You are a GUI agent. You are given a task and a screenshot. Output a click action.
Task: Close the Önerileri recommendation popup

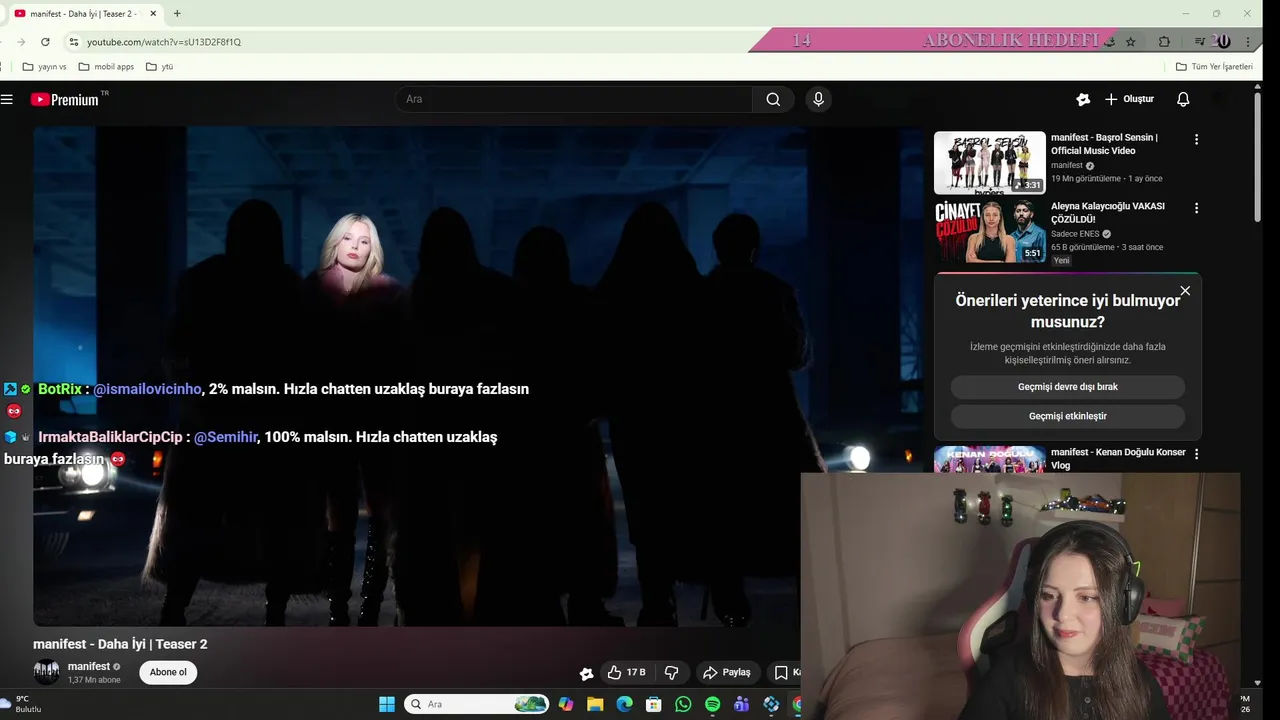pyautogui.click(x=1185, y=291)
